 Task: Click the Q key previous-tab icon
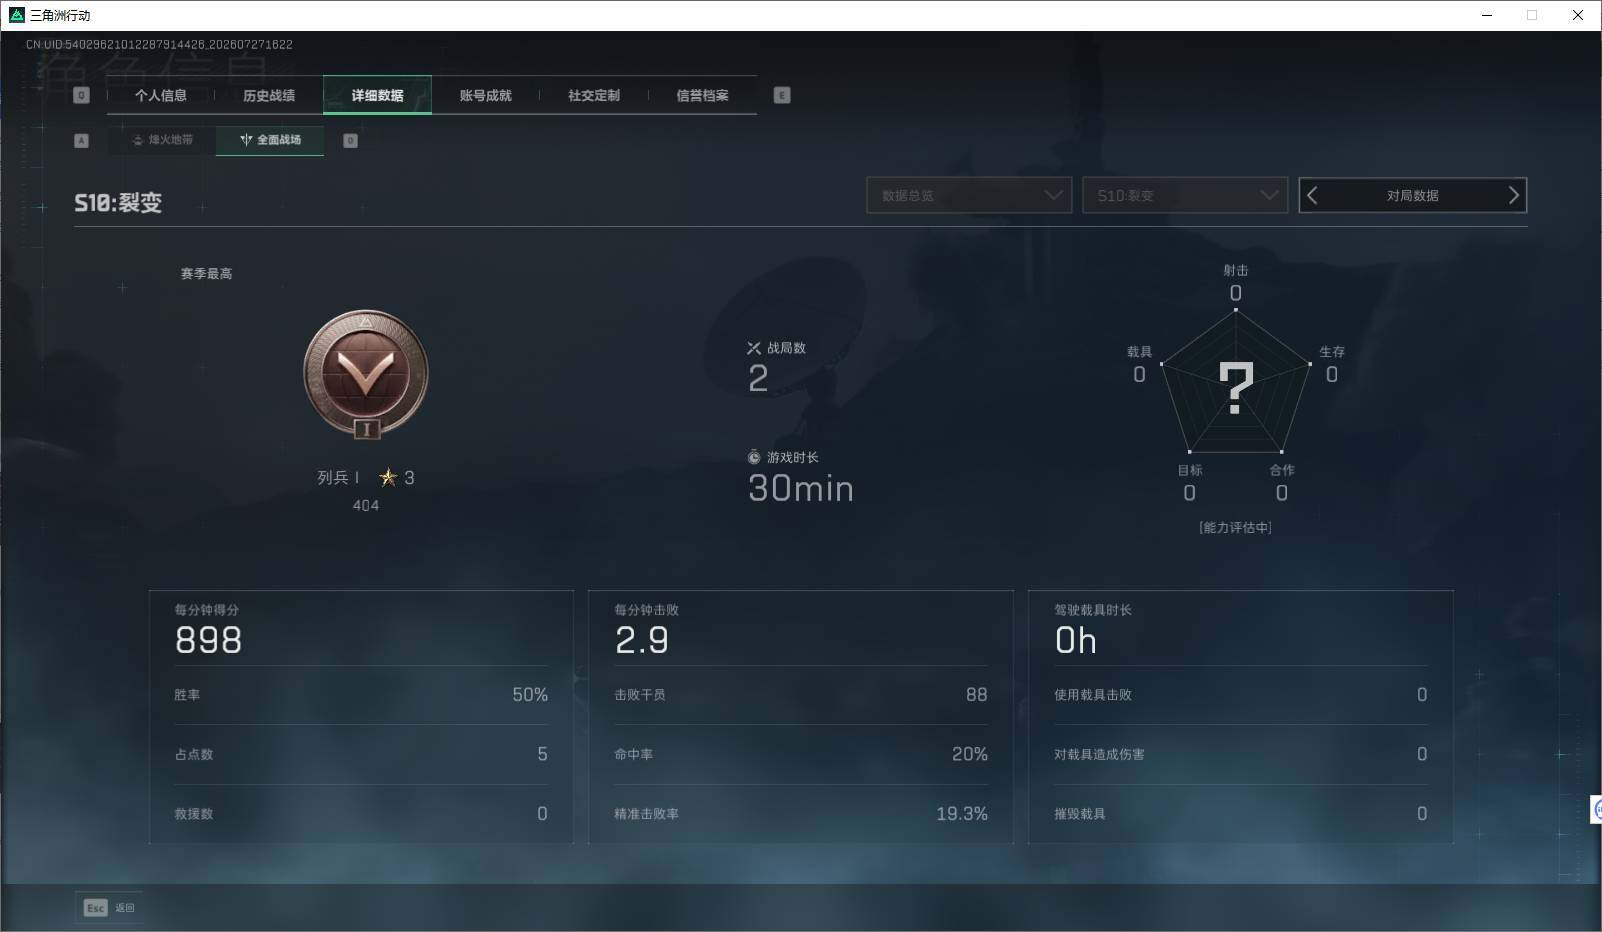[x=82, y=95]
